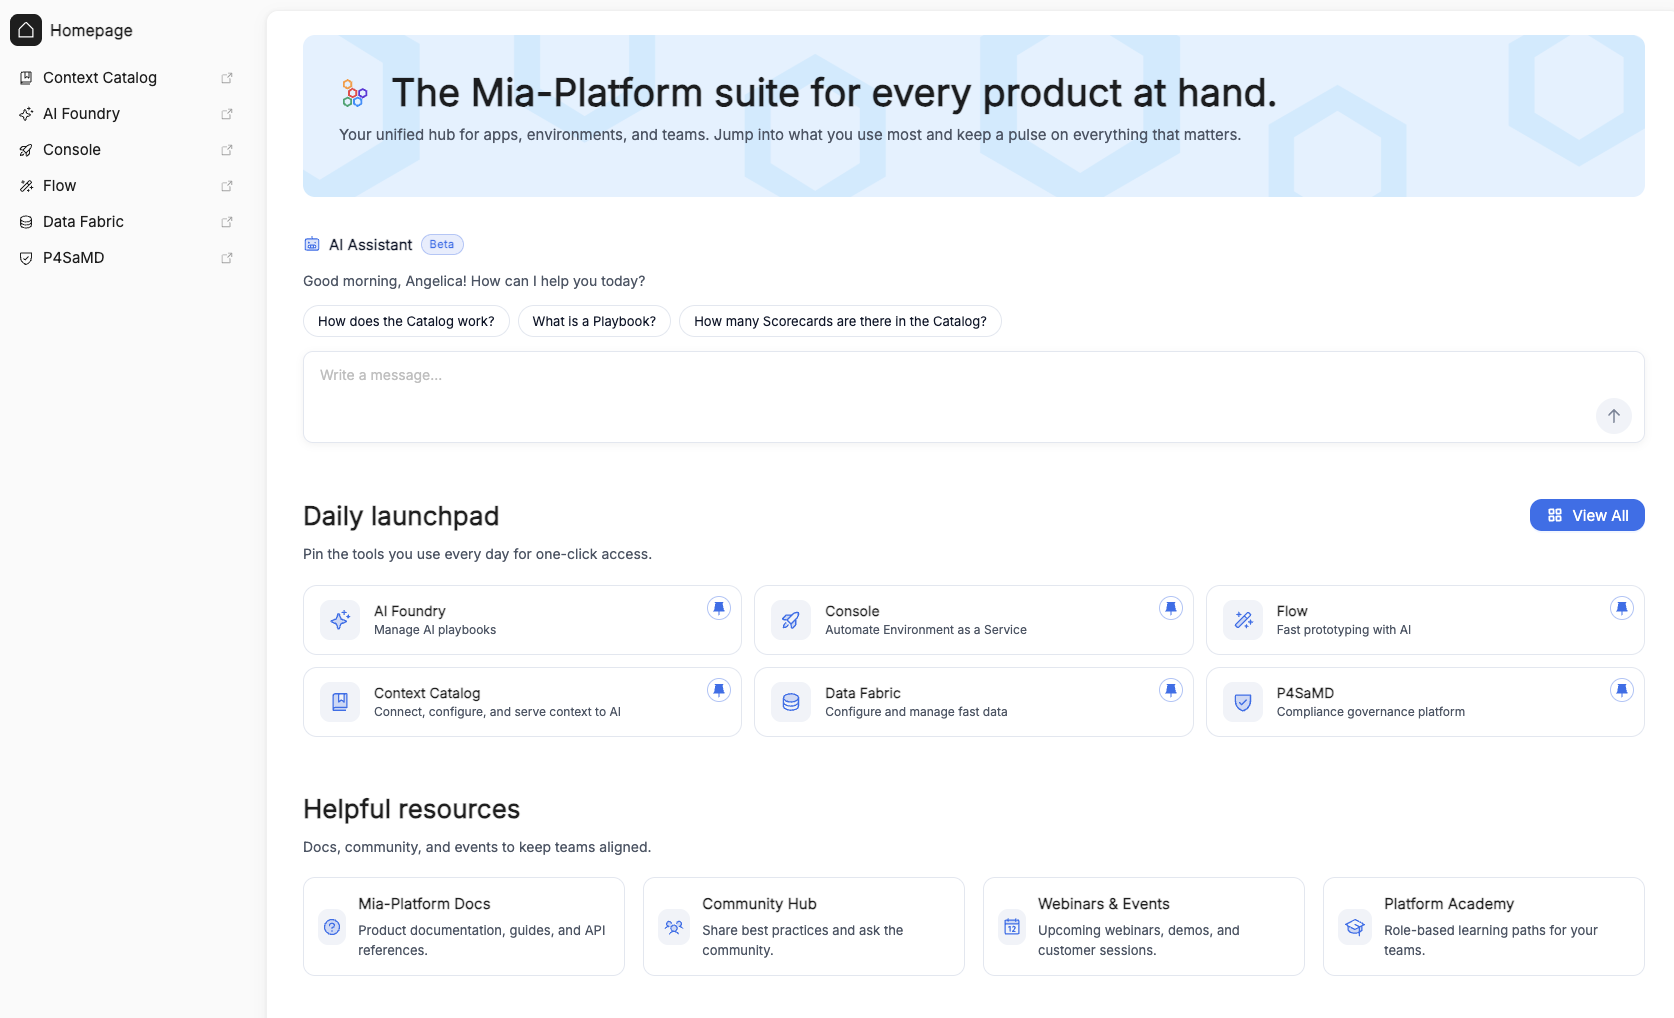Image resolution: width=1674 pixels, height=1018 pixels.
Task: Open the AI Foundry "Manage AI playbooks" card
Action: [522, 620]
